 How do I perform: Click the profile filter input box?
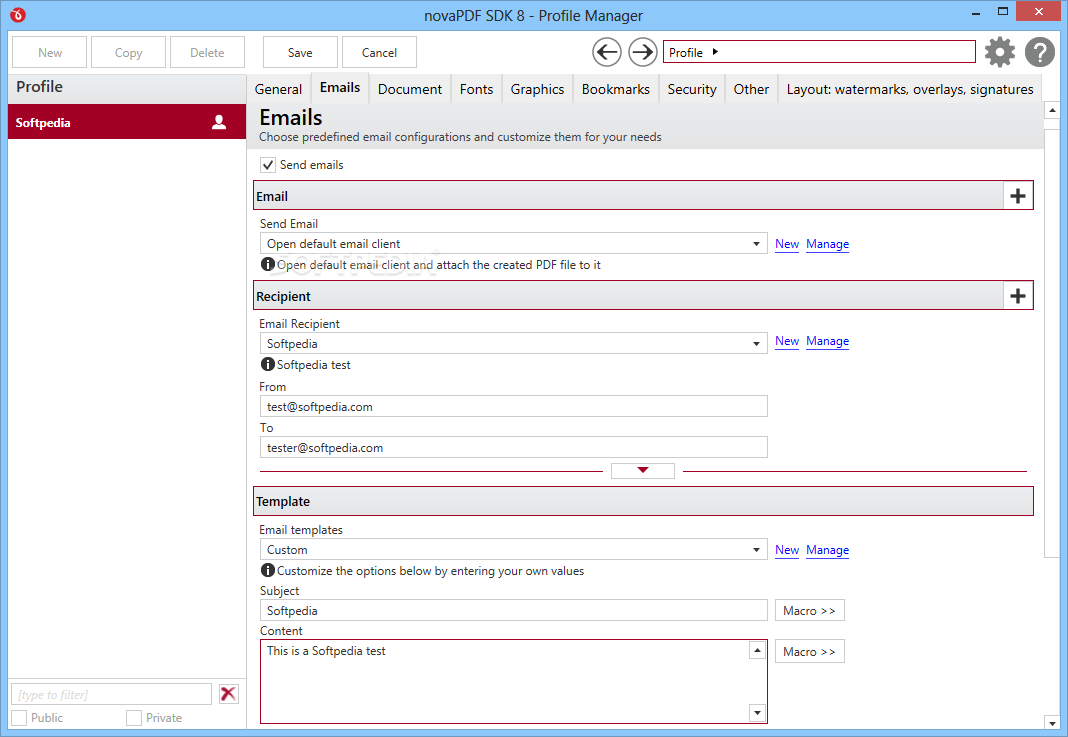[x=112, y=694]
